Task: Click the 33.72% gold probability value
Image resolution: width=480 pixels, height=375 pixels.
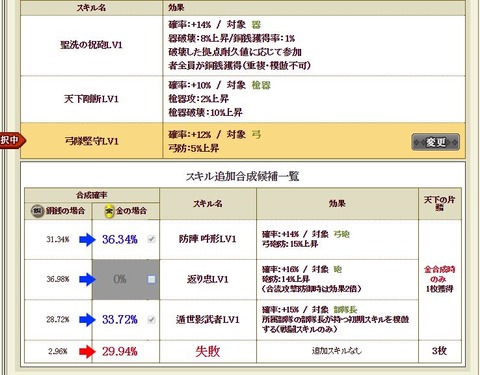Action: coord(120,320)
